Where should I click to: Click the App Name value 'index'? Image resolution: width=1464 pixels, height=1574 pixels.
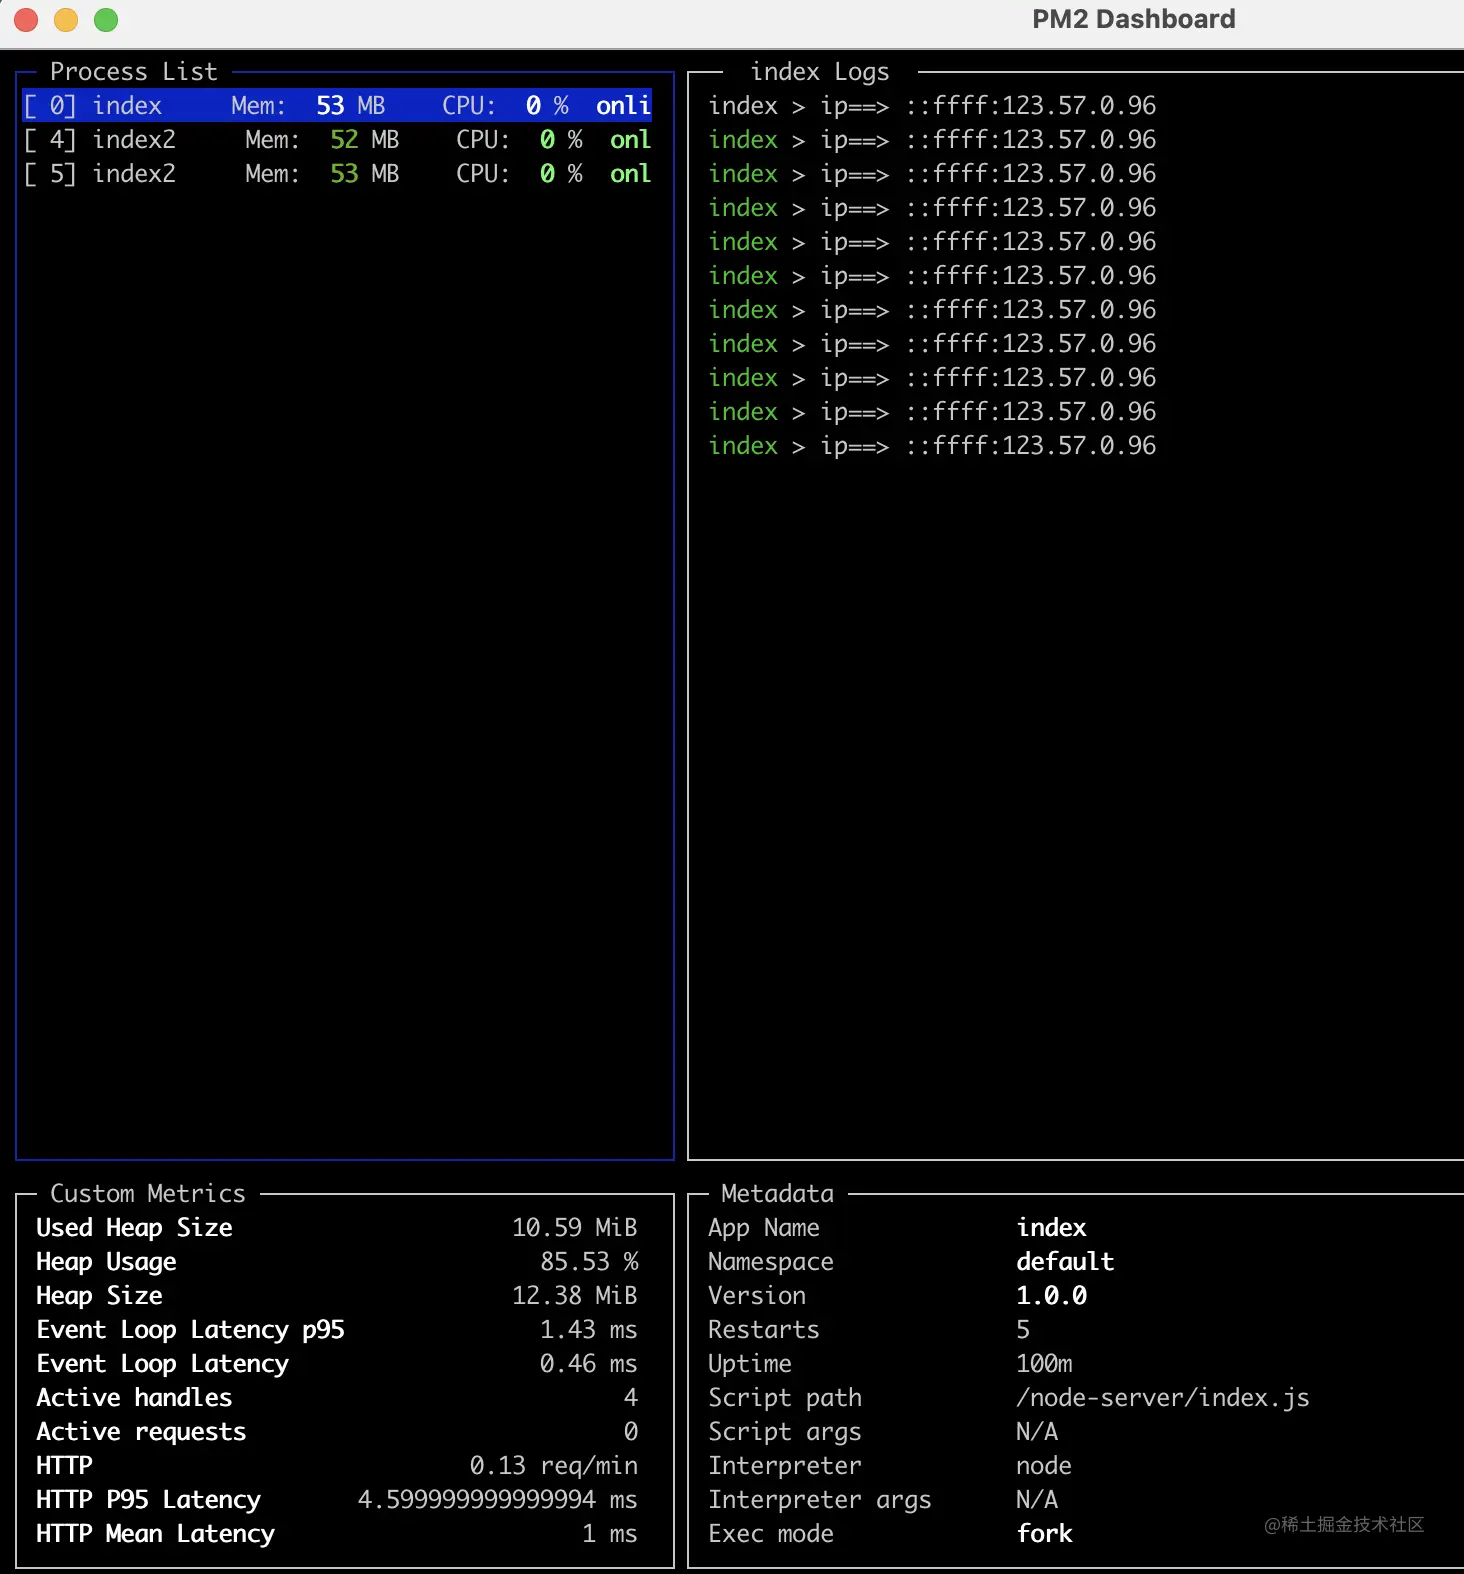(1052, 1228)
